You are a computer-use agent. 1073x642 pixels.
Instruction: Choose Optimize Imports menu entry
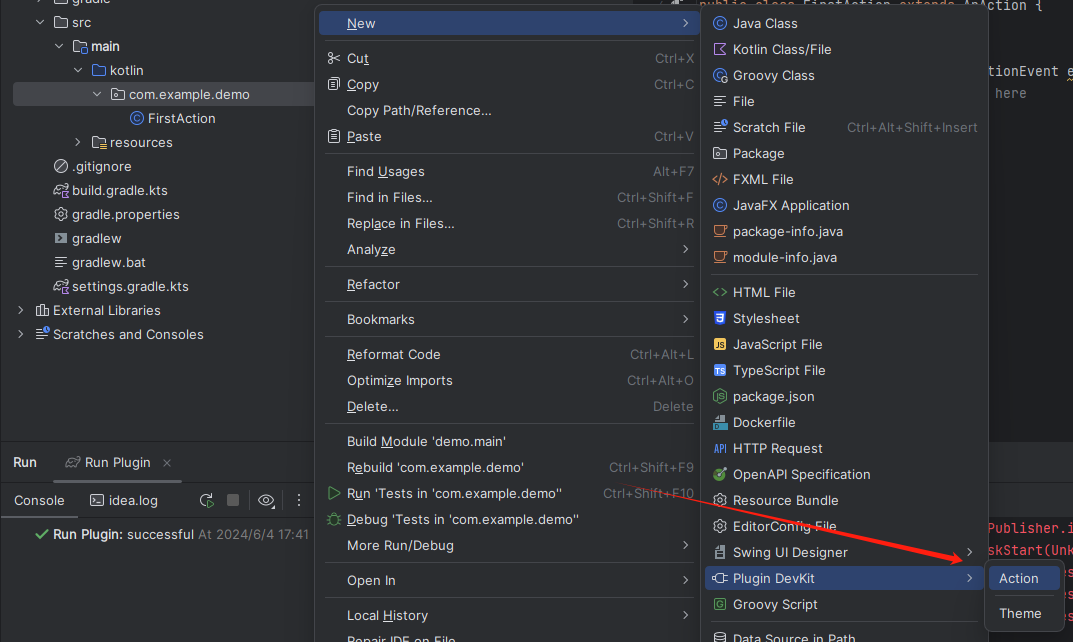pyautogui.click(x=509, y=380)
